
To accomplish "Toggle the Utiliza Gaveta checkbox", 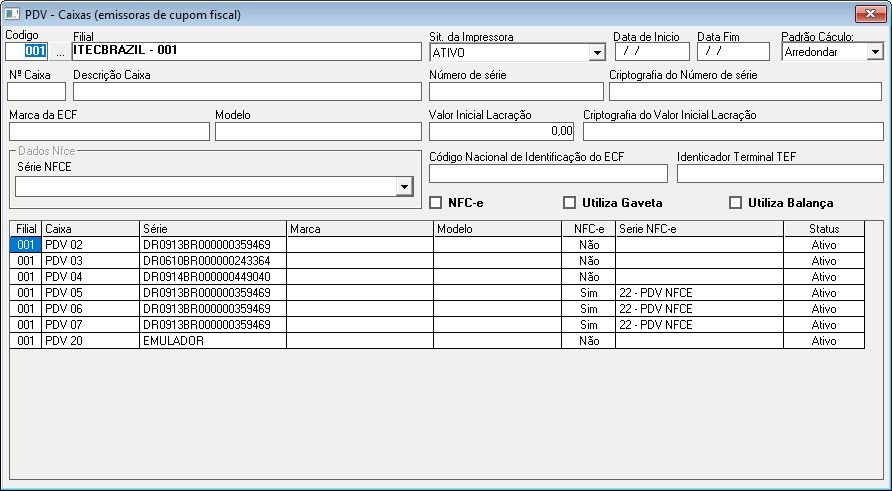I will click(569, 203).
